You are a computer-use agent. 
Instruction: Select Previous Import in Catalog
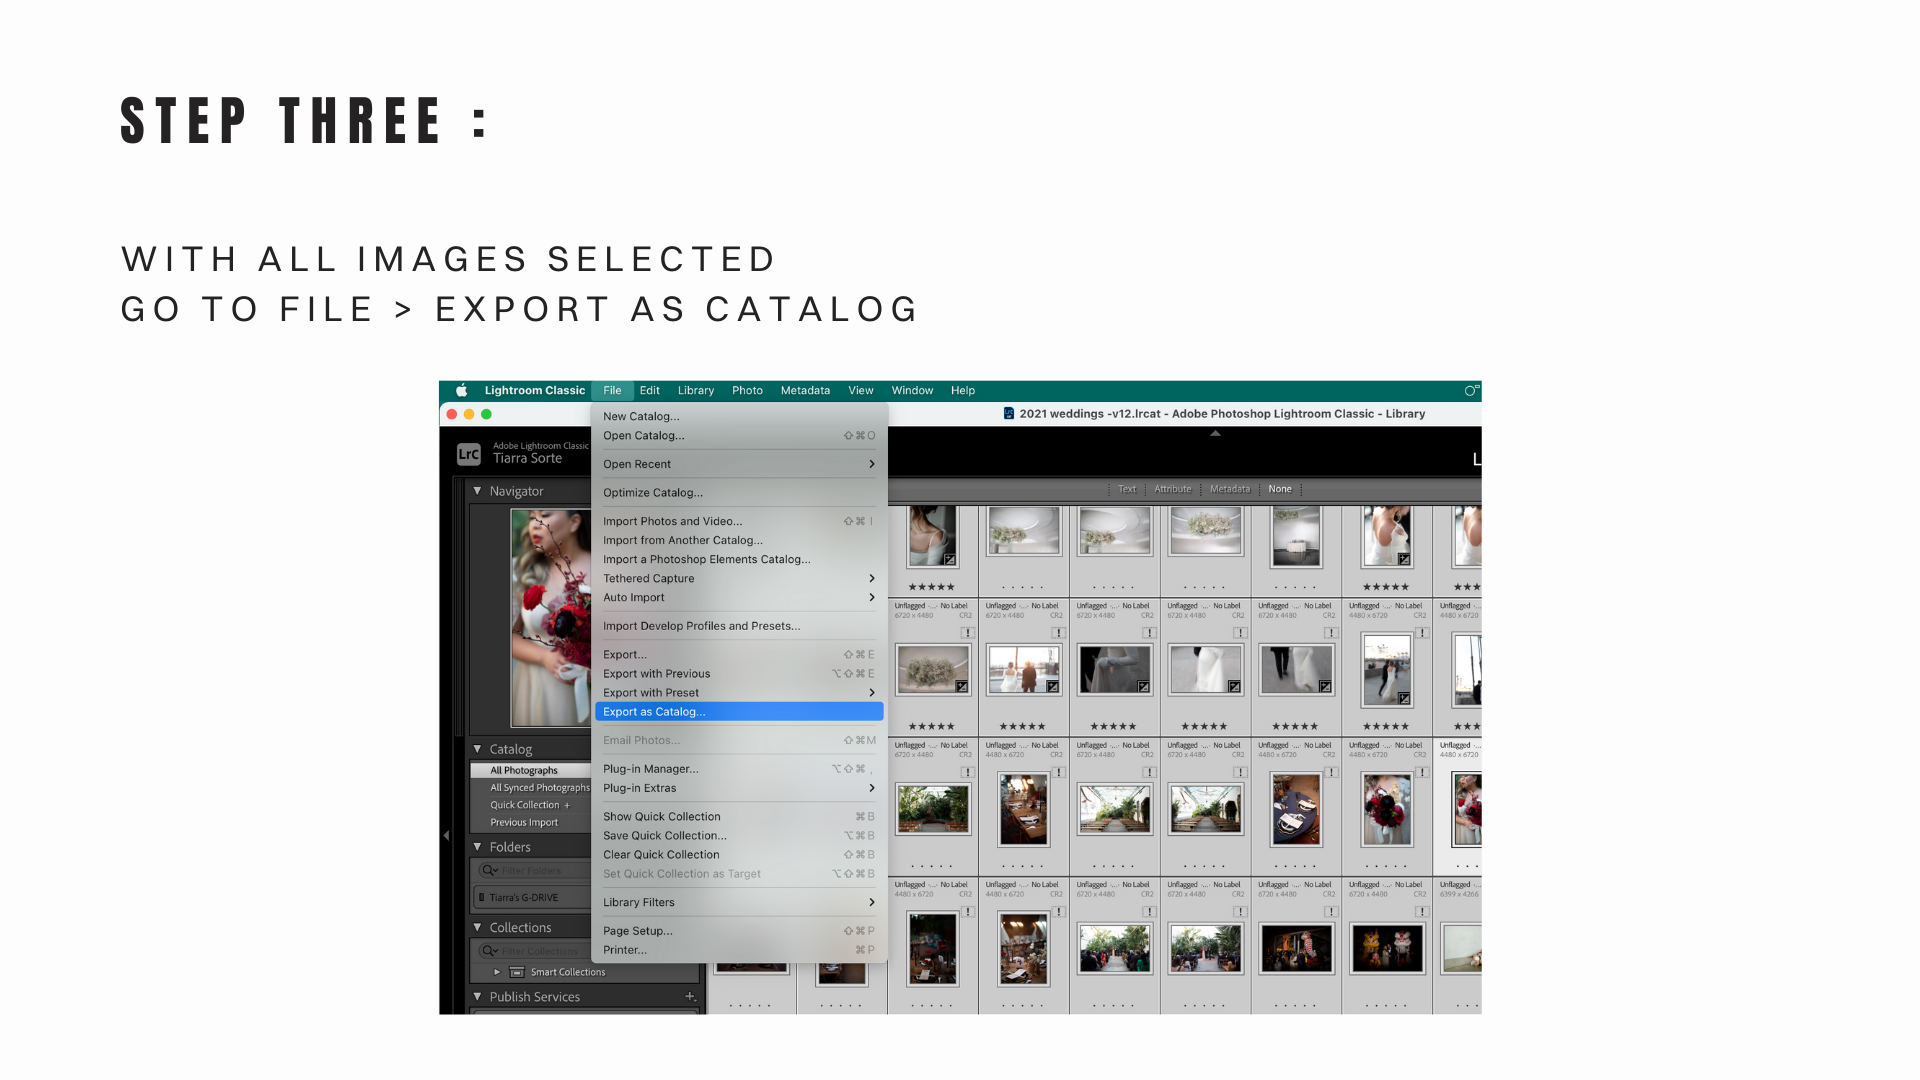524,823
